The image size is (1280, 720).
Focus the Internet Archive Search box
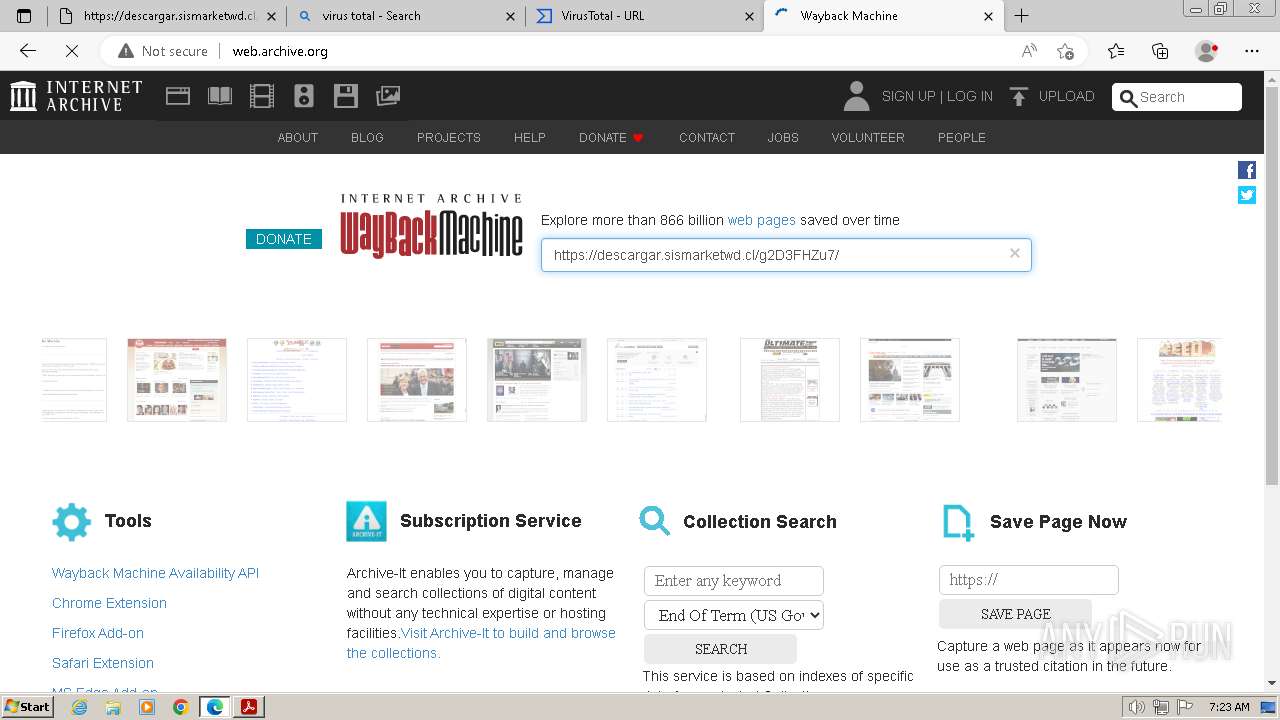click(1177, 97)
